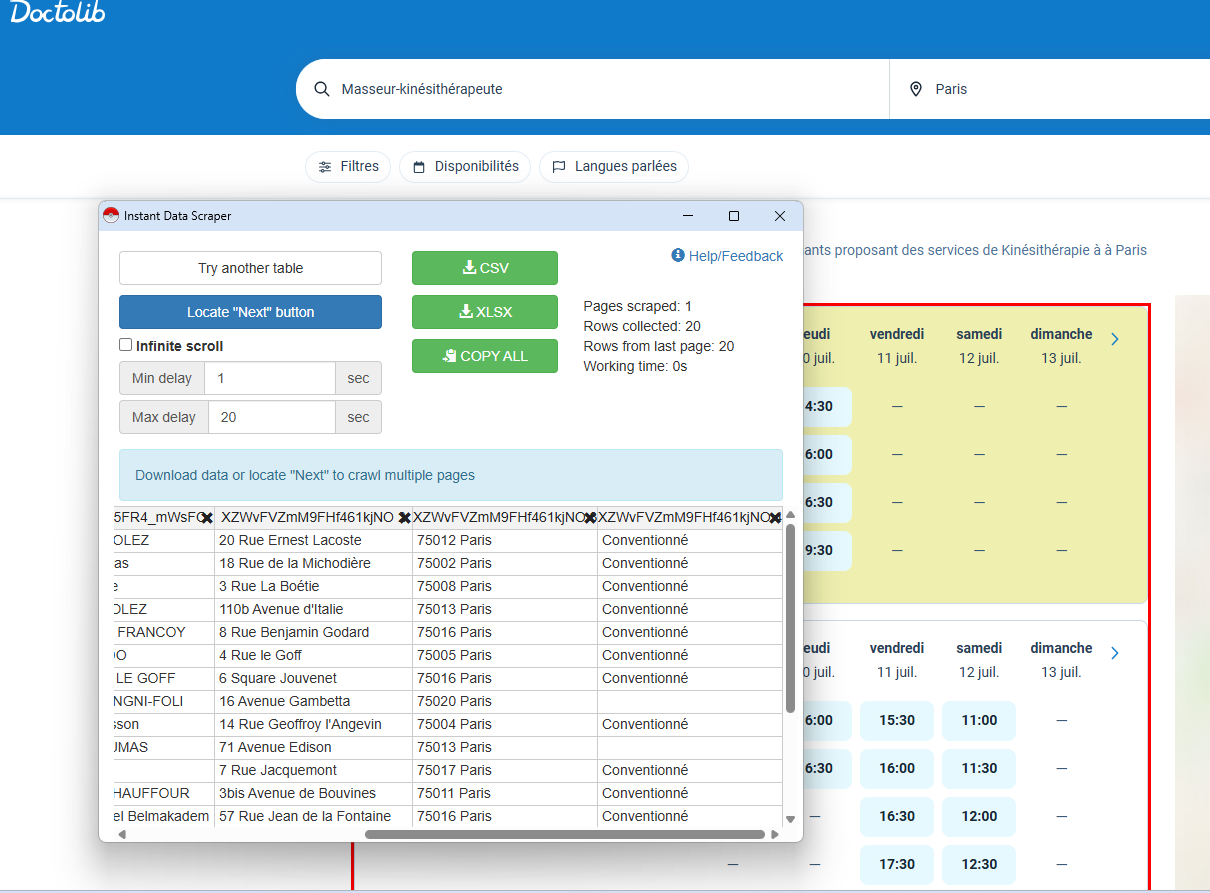The image size is (1210, 893).
Task: Expand next week in the lower availability calendar
Action: click(1114, 652)
